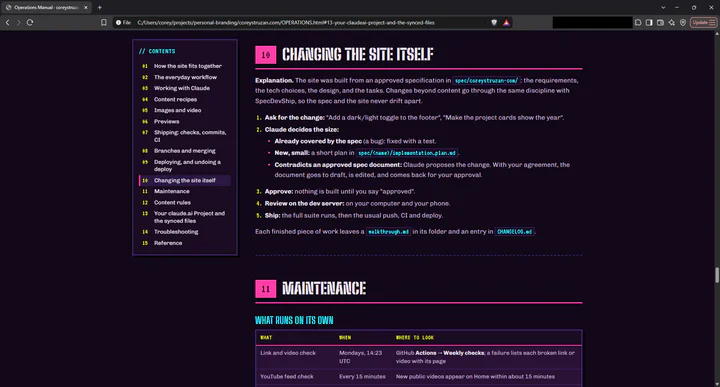Open the tab search dropdown chevron

tap(663, 7)
